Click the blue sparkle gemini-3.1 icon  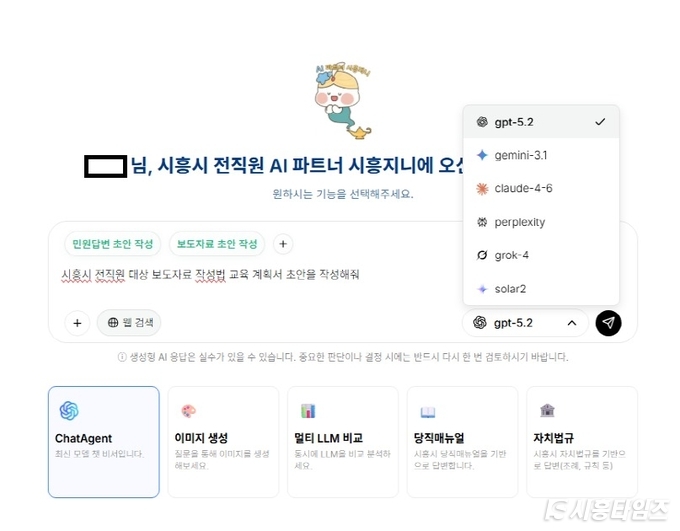coord(482,155)
